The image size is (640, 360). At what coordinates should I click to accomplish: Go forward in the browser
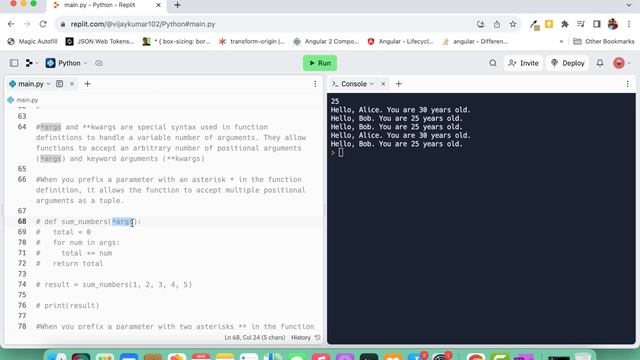click(27, 24)
